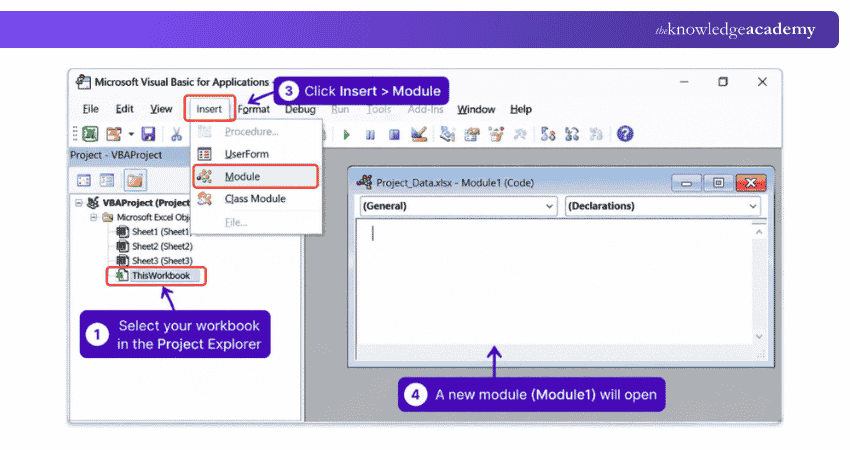Choose File... from Insert menu

click(256, 222)
